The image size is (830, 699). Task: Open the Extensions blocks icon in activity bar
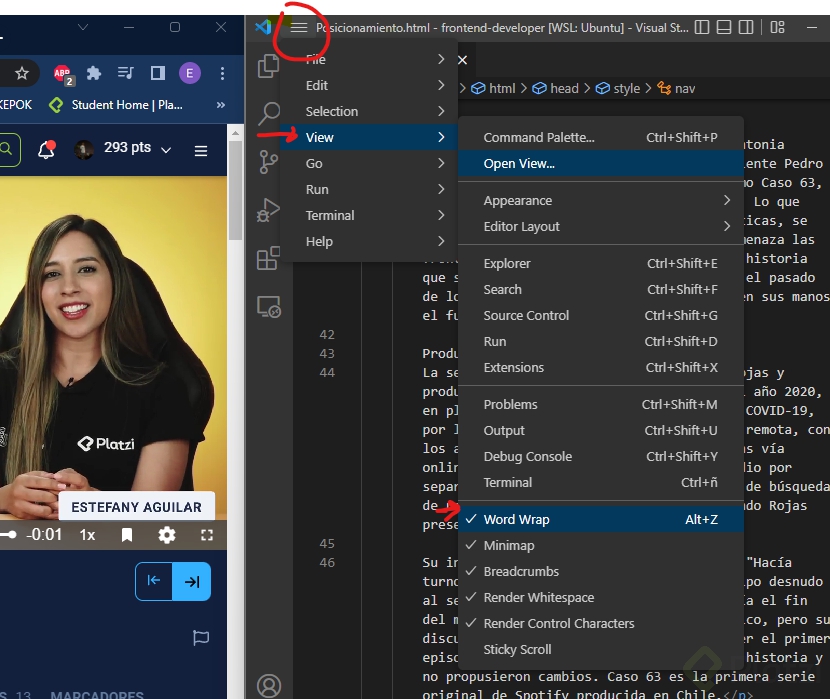tap(268, 258)
